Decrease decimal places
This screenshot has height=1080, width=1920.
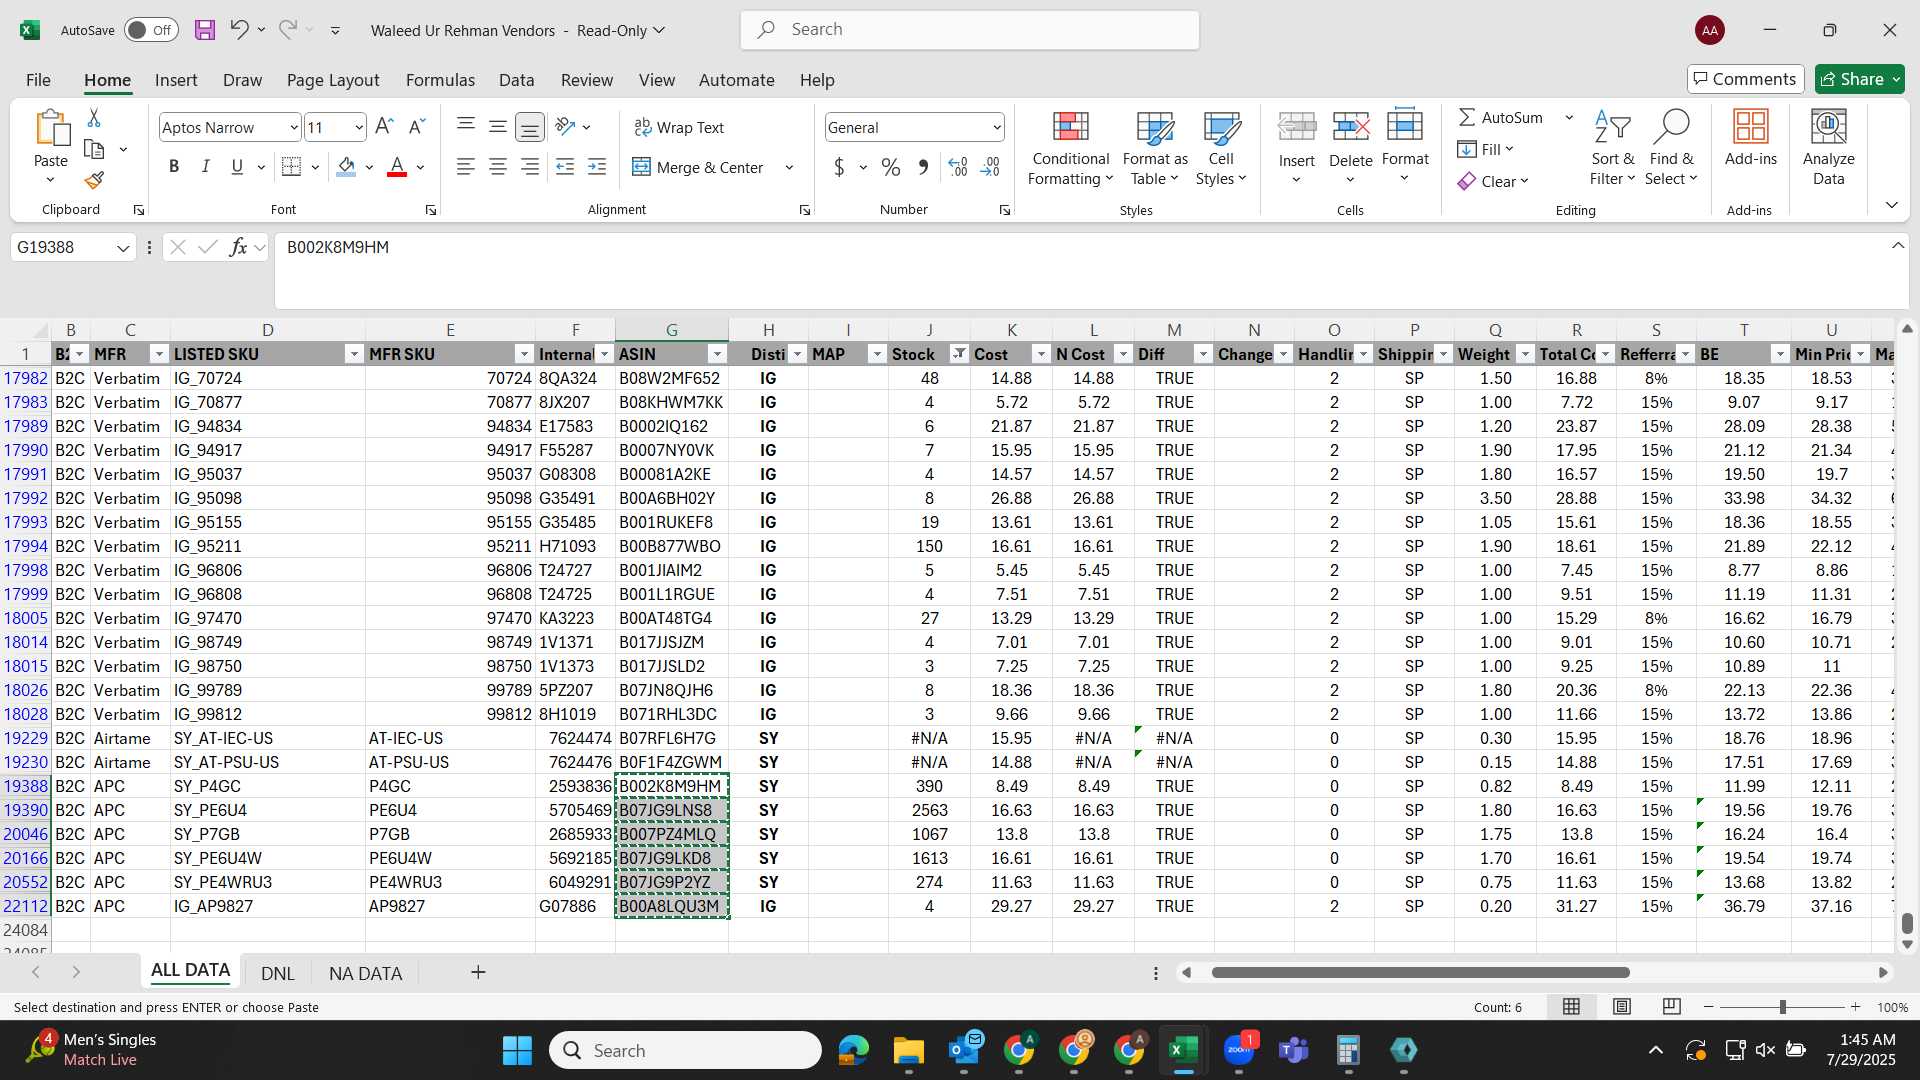tap(990, 167)
